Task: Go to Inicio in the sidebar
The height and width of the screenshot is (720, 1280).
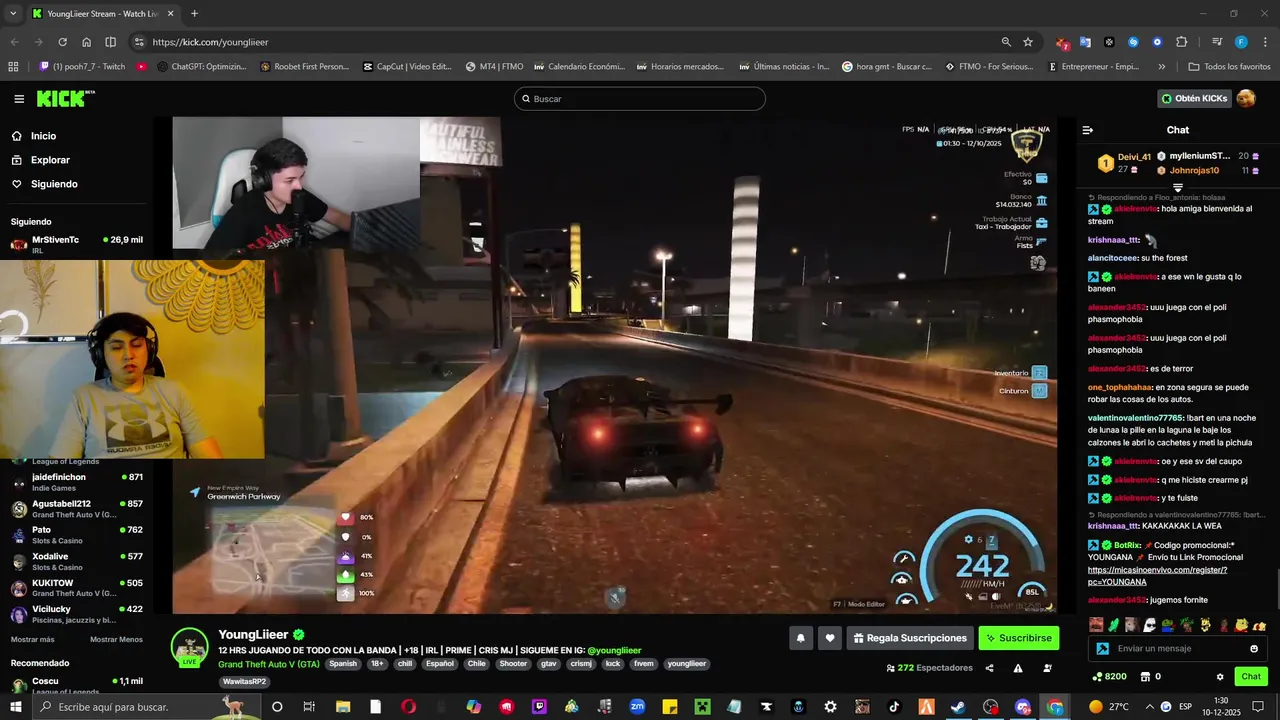Action: (43, 136)
